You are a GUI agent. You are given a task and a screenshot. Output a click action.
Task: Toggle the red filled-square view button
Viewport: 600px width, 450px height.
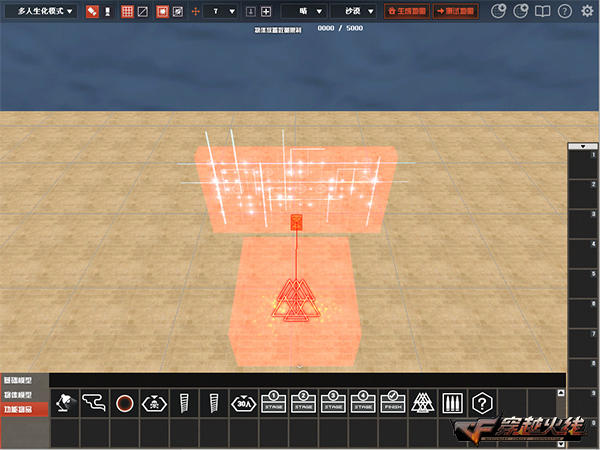pos(162,11)
